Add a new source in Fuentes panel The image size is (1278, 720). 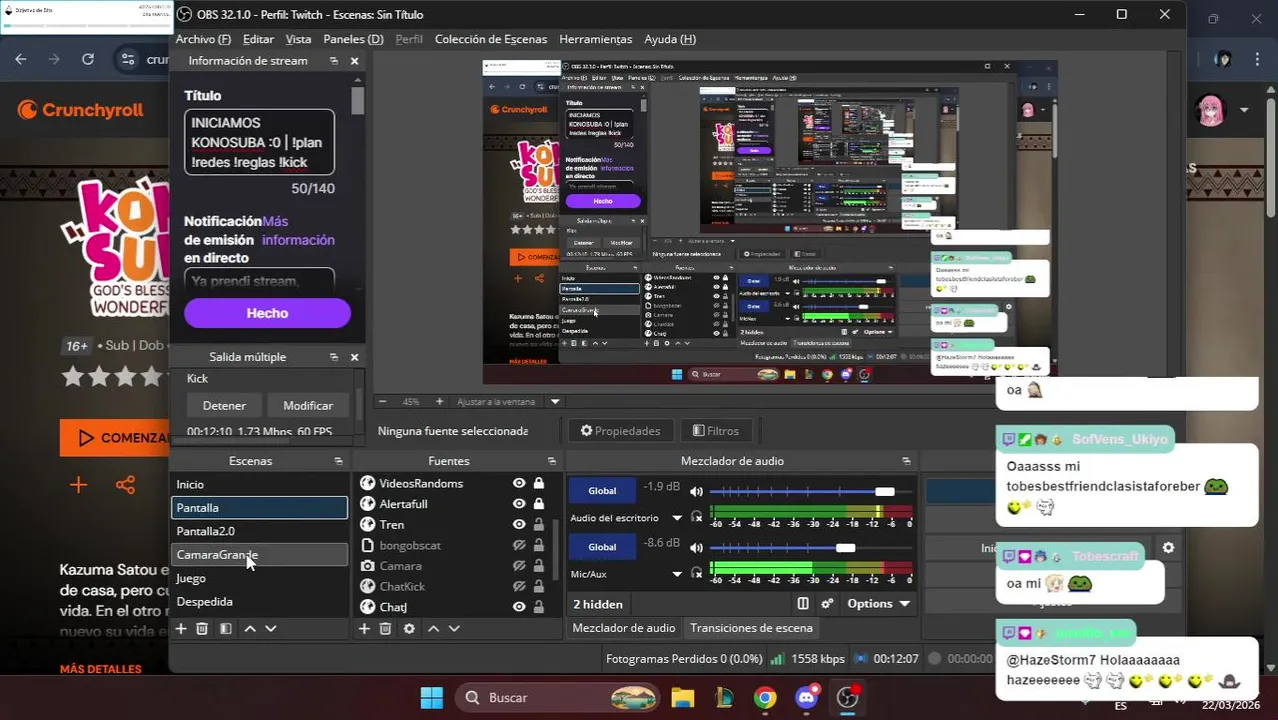[x=364, y=628]
